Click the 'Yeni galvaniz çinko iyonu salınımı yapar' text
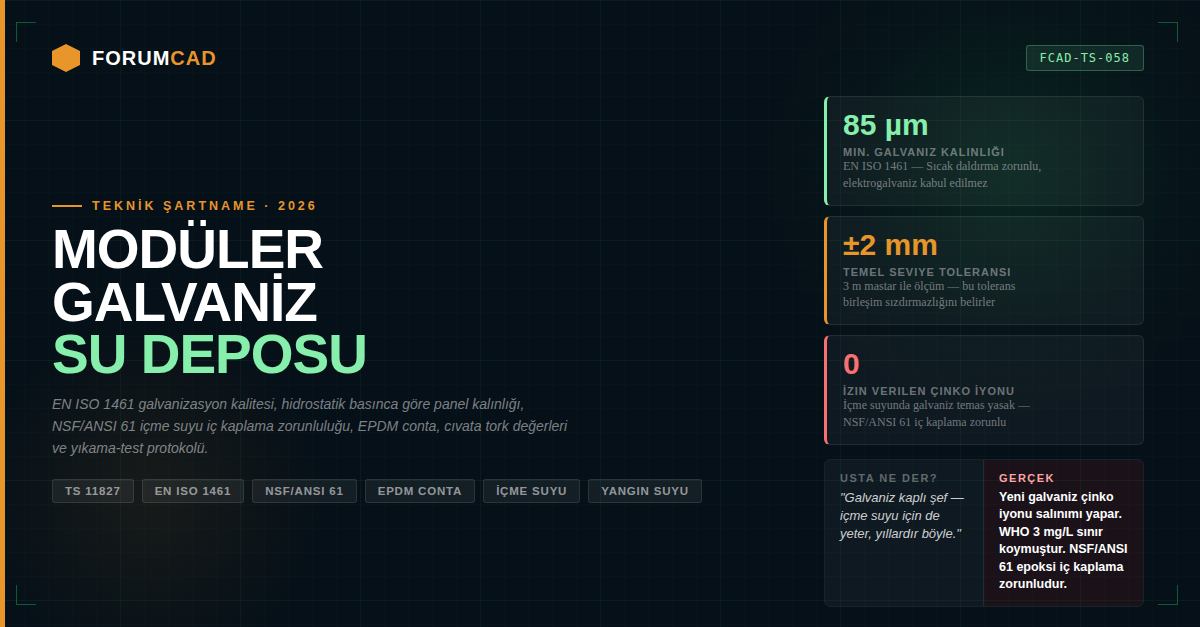Screen dimensions: 1200x627 pos(1063,541)
